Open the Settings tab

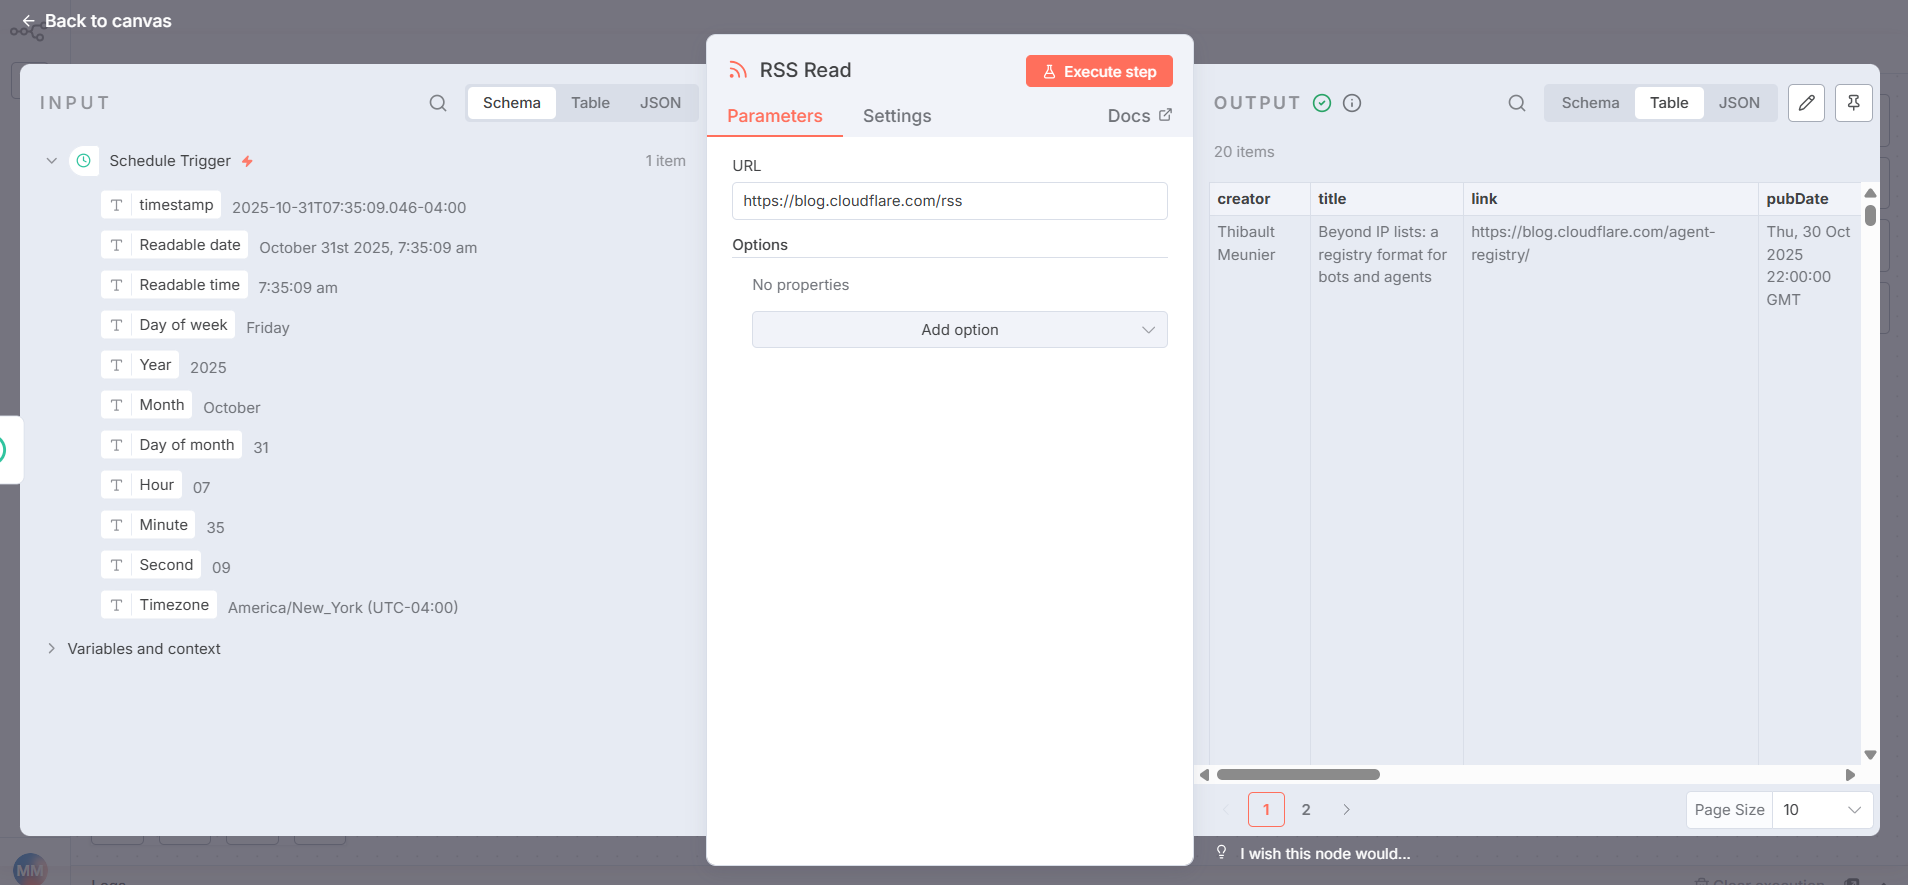[x=896, y=116]
